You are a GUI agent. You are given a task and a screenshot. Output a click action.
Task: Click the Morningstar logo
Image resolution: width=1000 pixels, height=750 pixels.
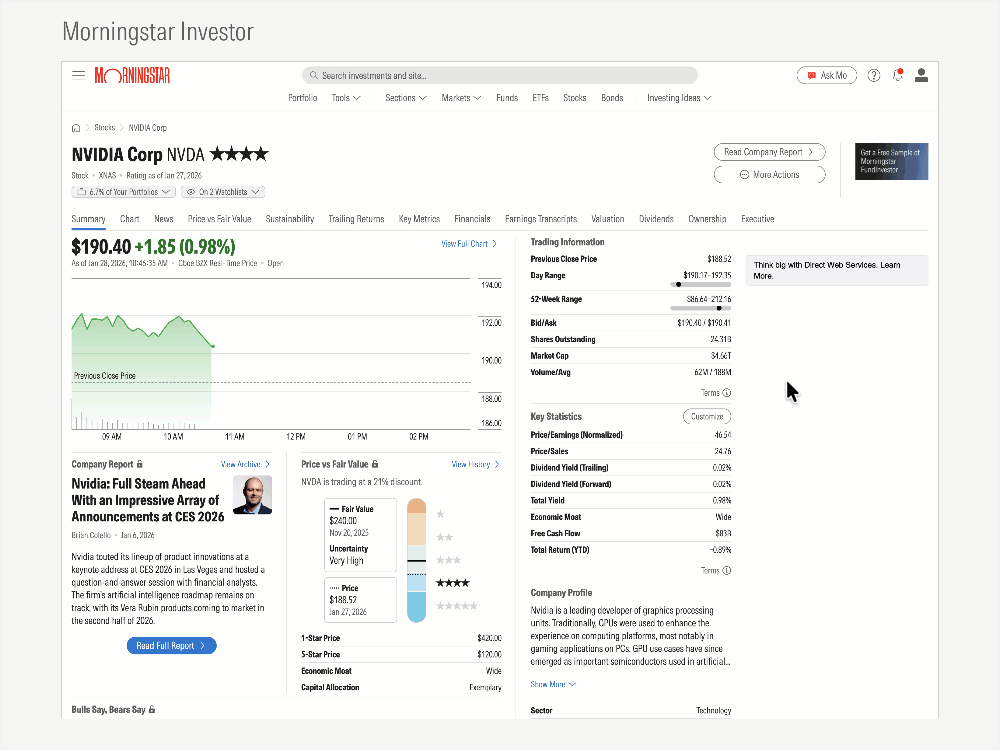pyautogui.click(x=133, y=75)
